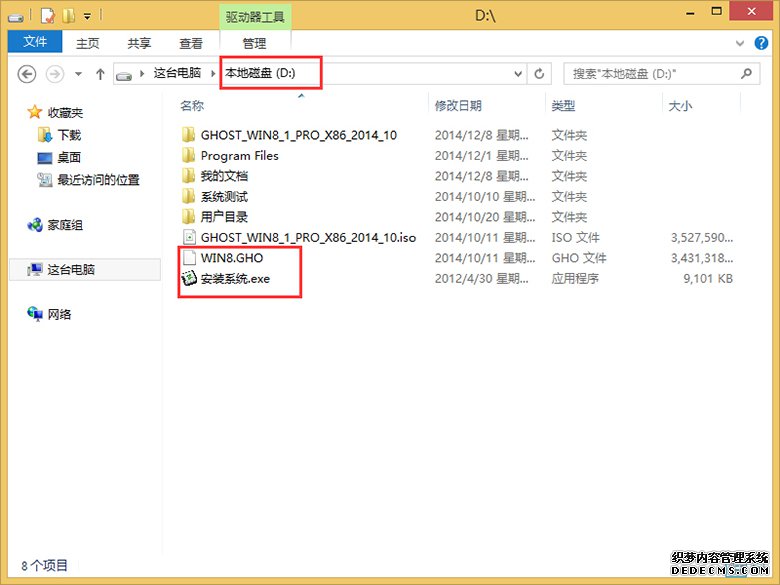780x585 pixels.
Task: Open 下载 in the navigation pane
Action: (x=69, y=135)
